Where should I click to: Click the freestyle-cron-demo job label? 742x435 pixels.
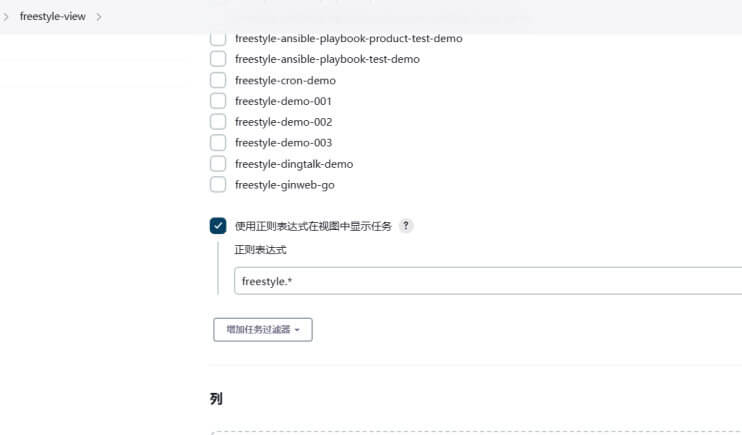pos(285,80)
